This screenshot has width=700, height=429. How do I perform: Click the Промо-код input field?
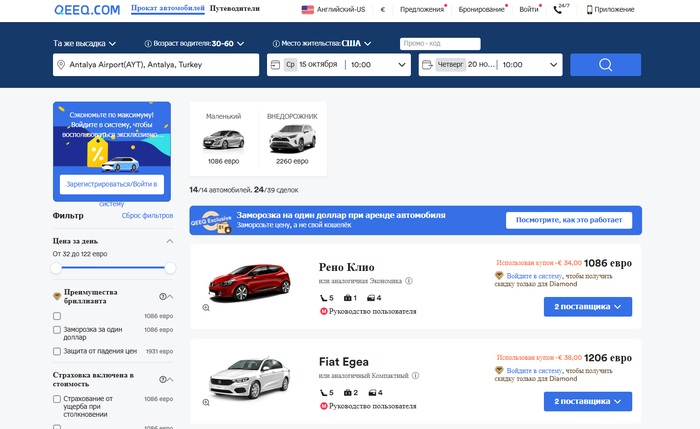(x=440, y=43)
